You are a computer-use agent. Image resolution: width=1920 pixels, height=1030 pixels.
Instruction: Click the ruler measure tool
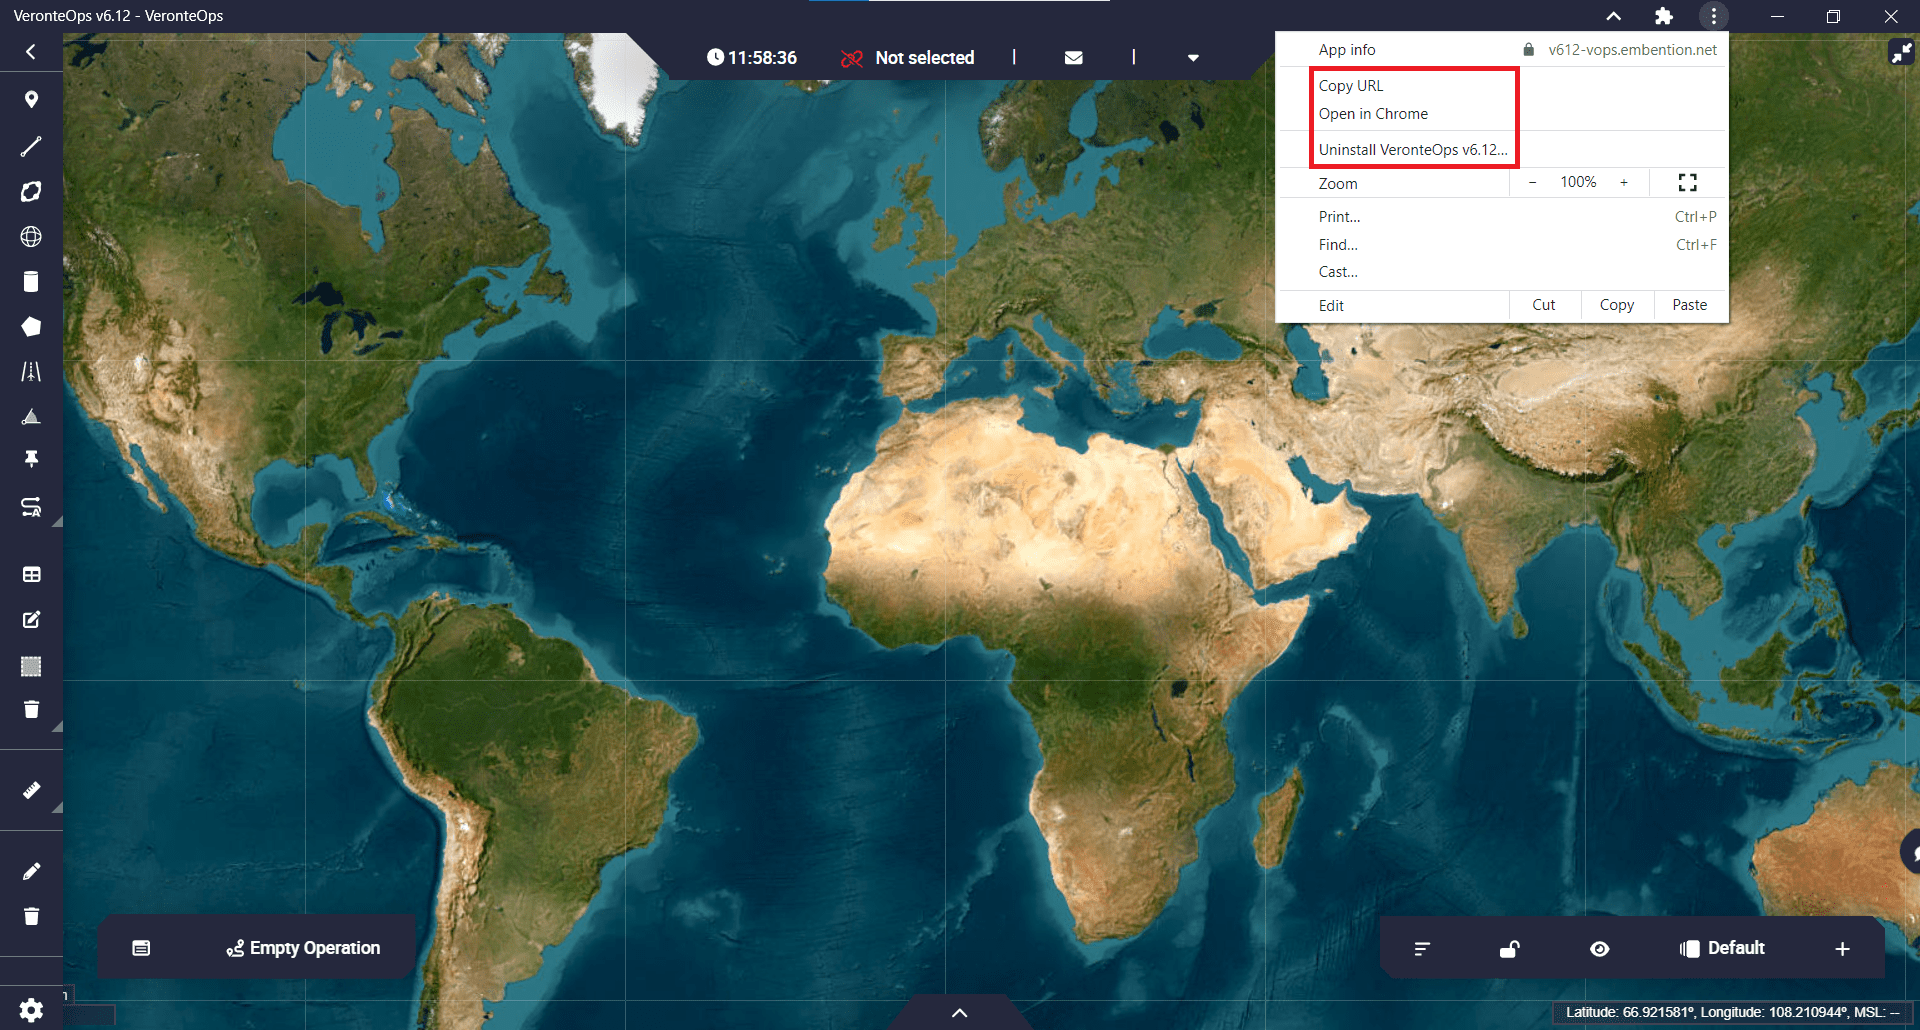[31, 791]
